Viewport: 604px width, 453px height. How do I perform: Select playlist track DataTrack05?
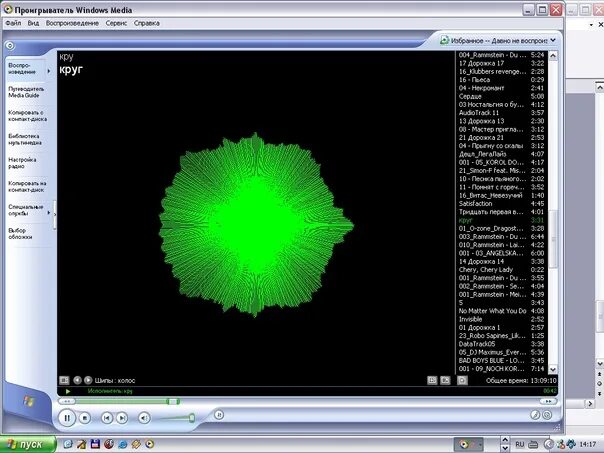click(x=501, y=344)
